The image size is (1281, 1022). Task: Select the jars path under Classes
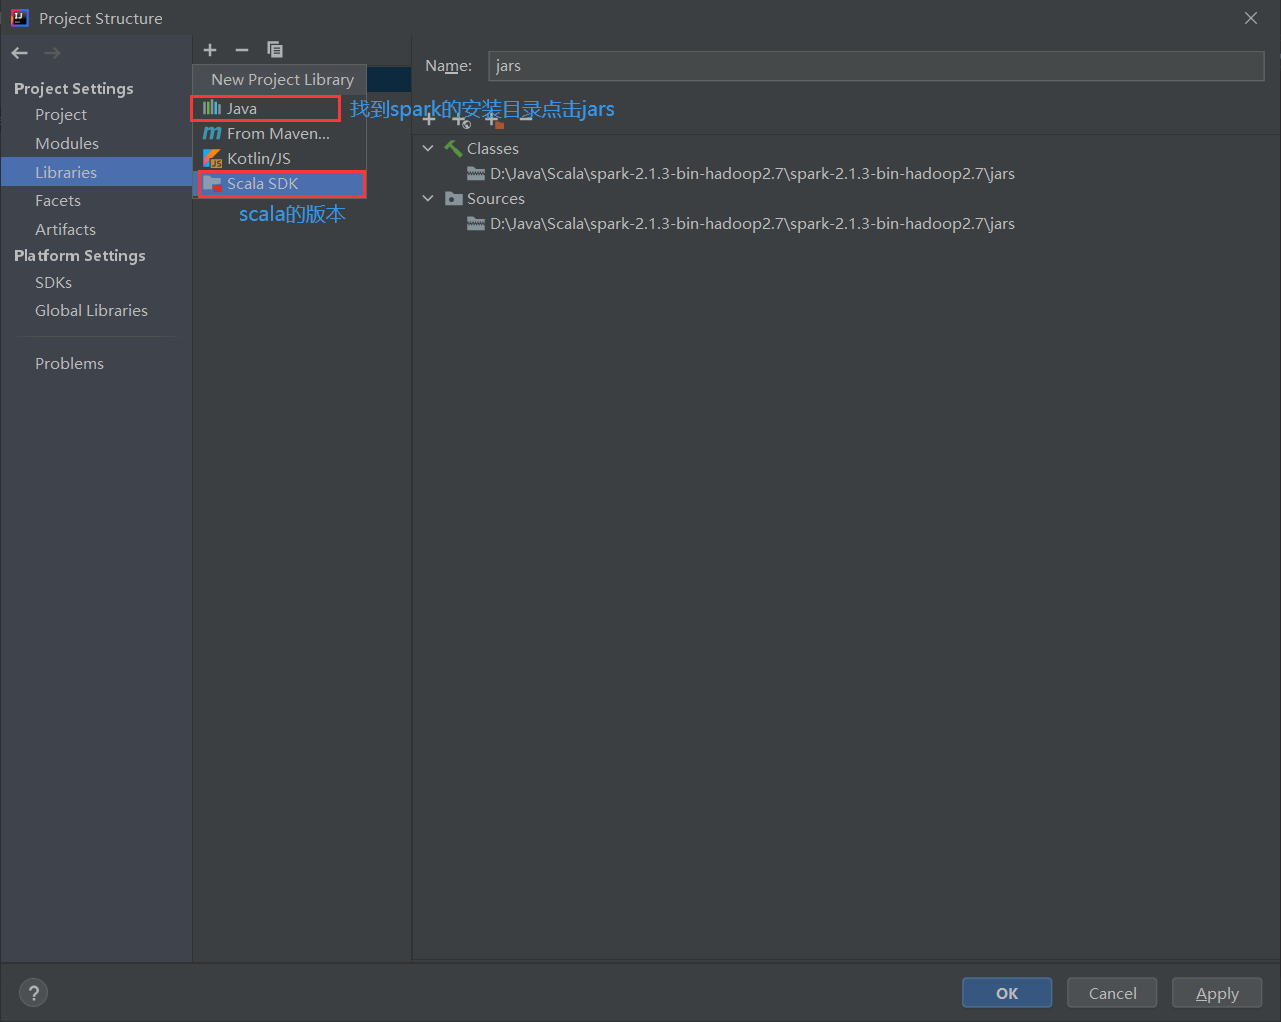[846, 173]
